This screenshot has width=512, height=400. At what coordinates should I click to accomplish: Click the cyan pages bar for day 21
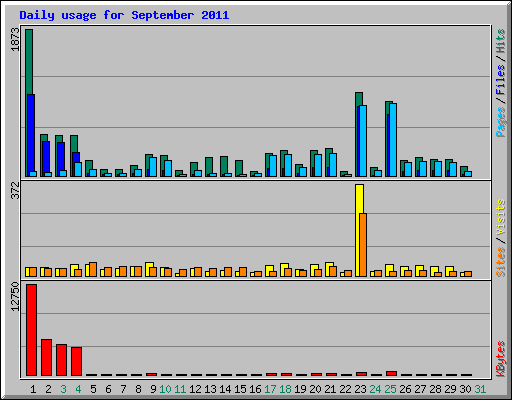[x=333, y=165]
